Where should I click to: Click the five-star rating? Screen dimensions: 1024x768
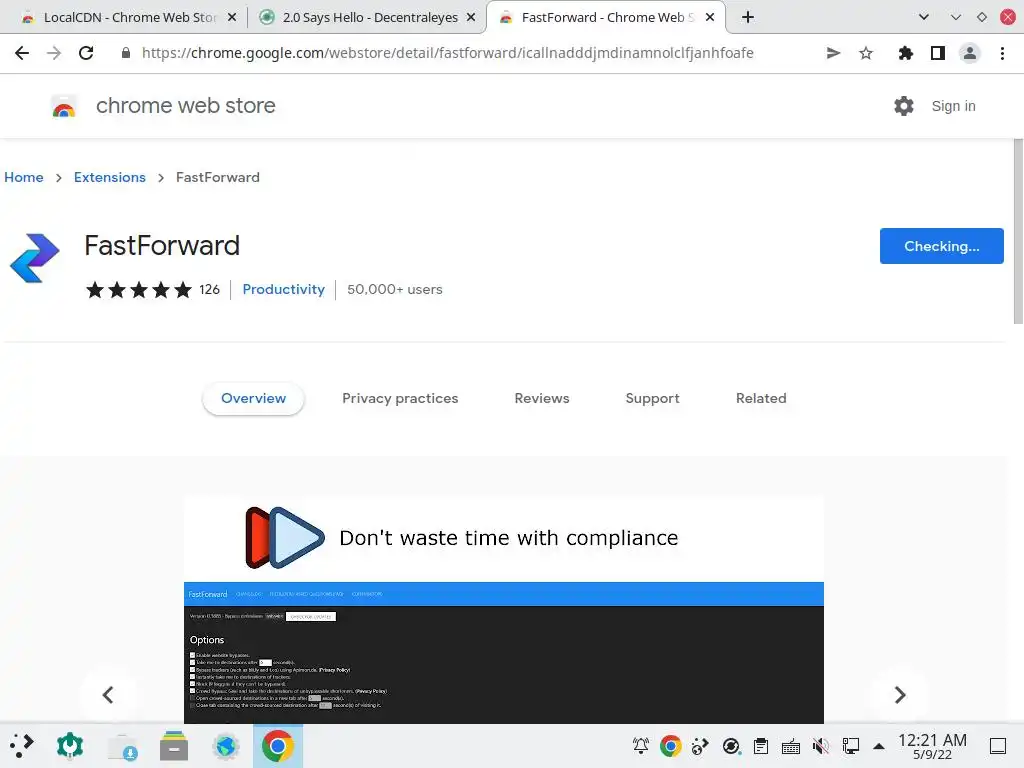coord(139,289)
